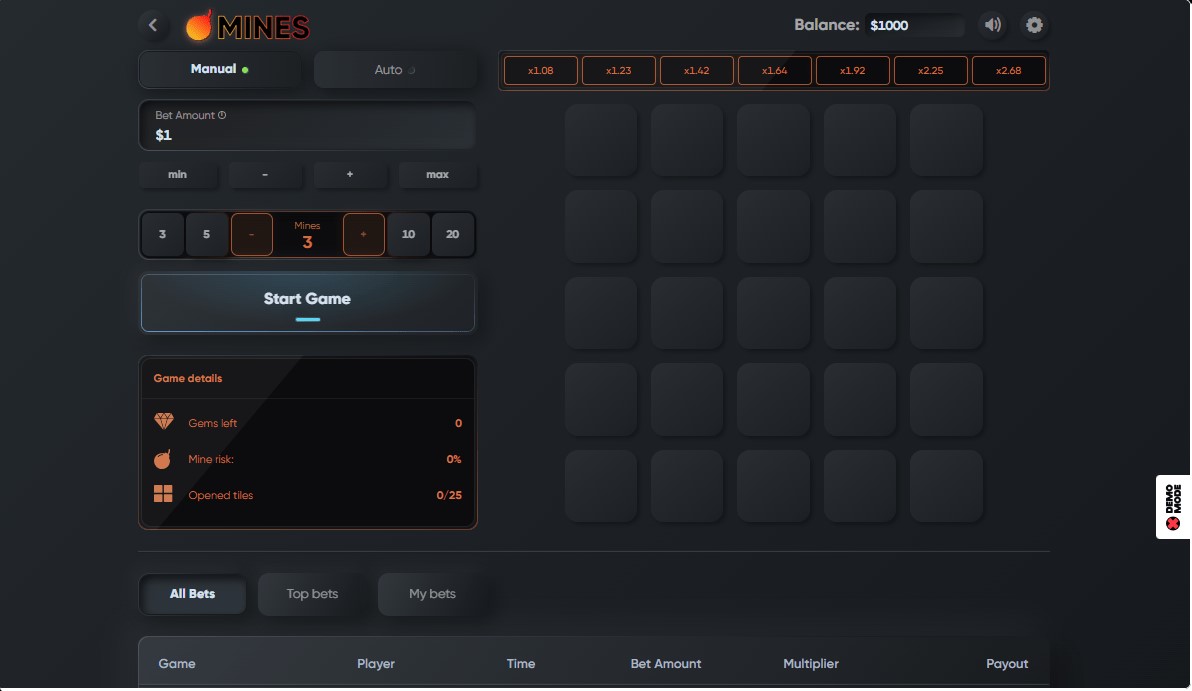Click the Start Game button

(308, 303)
